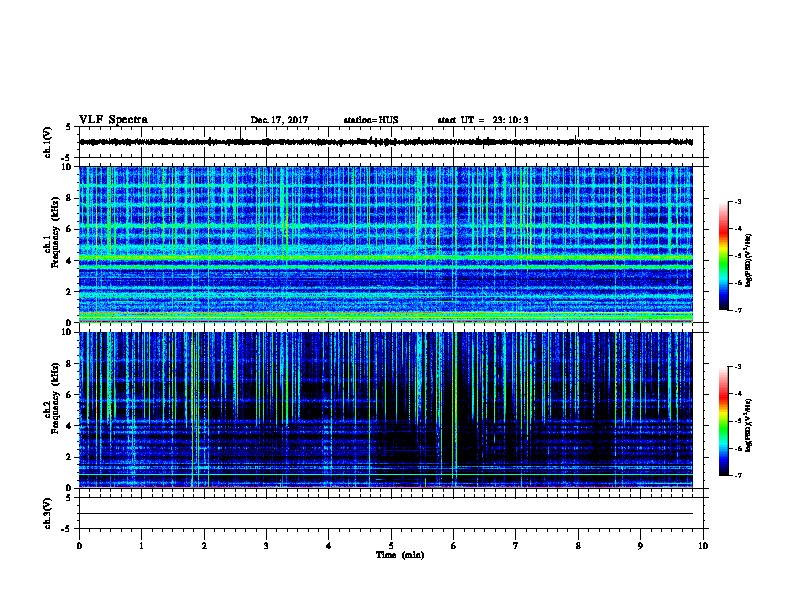The height and width of the screenshot is (612, 792).
Task: Click the 'ch.3(V)' axis label
Action: coord(47,513)
